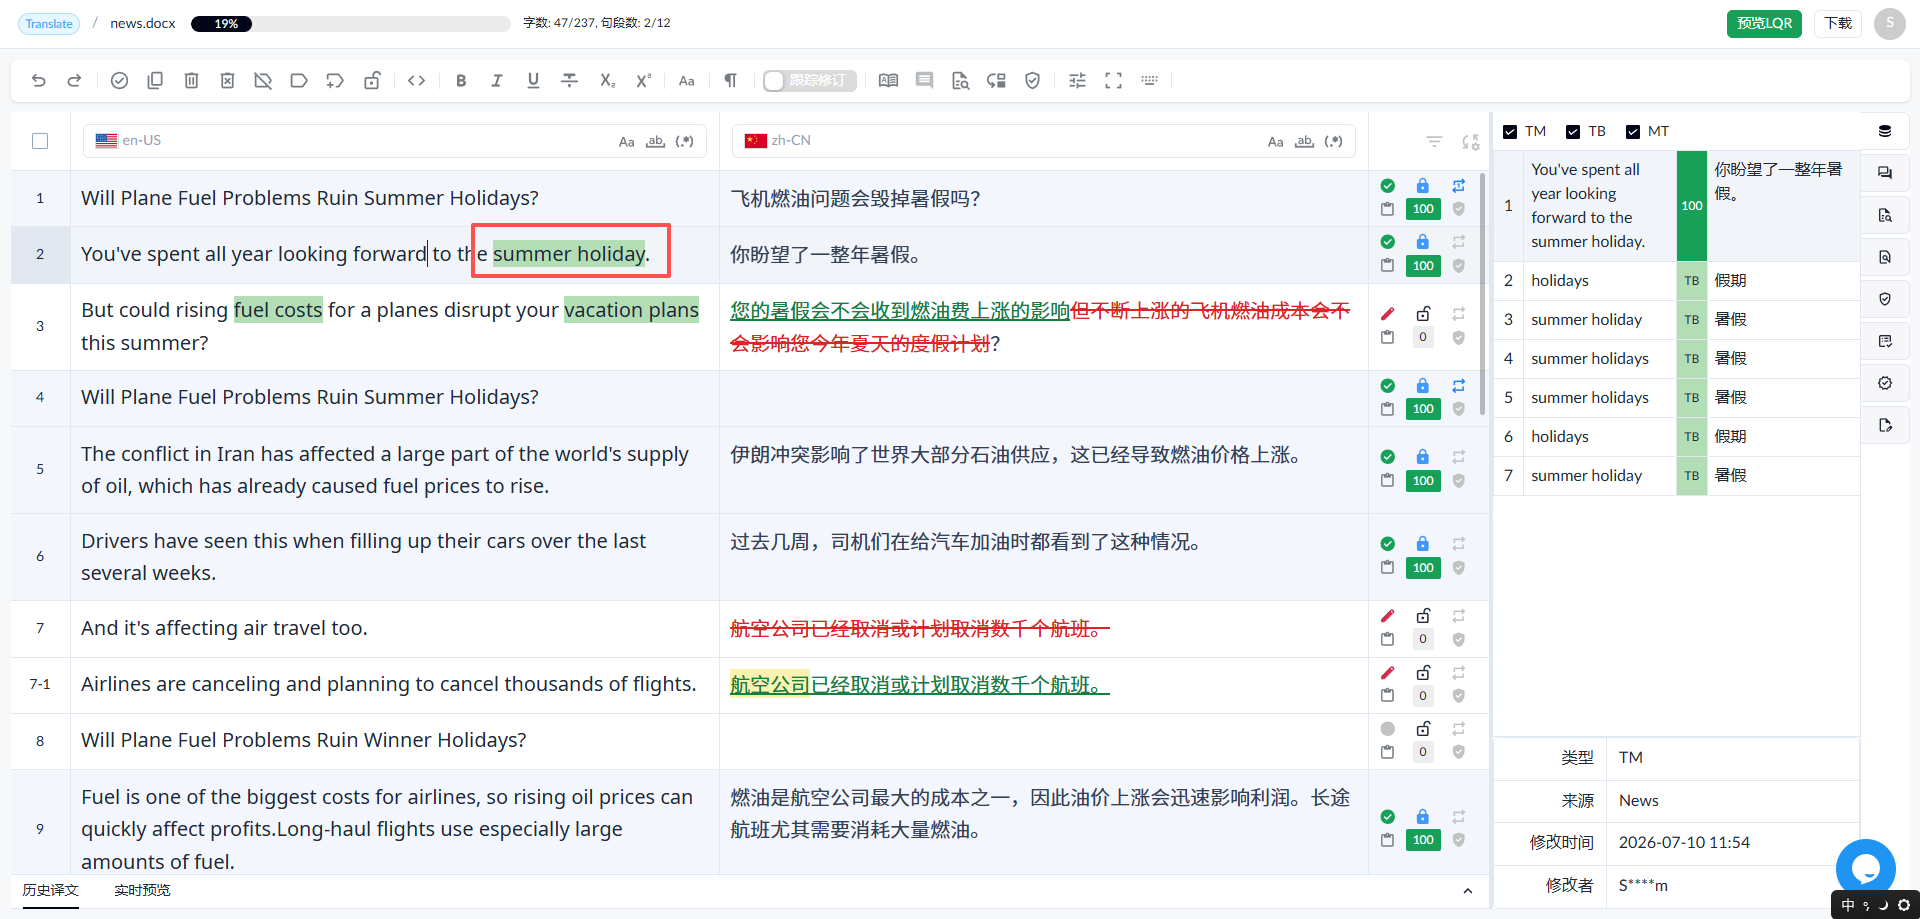1920x919 pixels.
Task: Uncheck the TB checkbox
Action: tap(1573, 132)
